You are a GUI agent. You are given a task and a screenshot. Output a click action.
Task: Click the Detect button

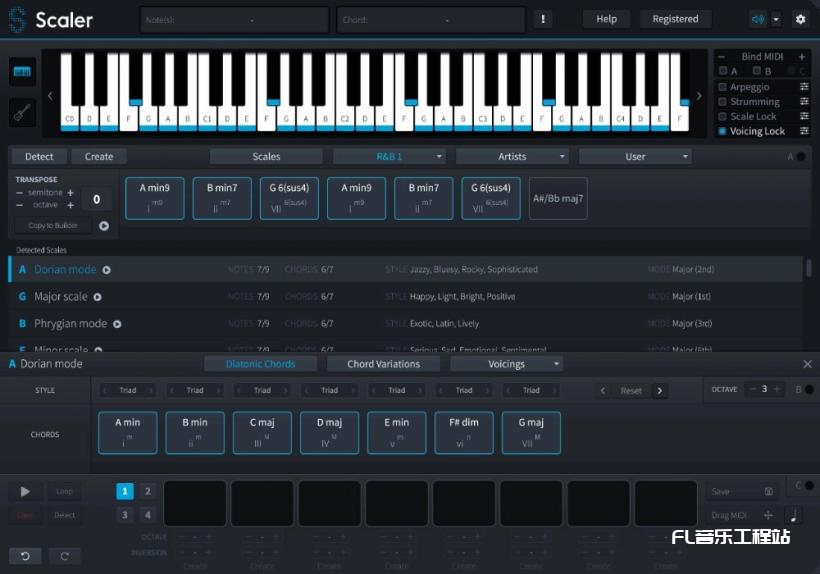[39, 157]
